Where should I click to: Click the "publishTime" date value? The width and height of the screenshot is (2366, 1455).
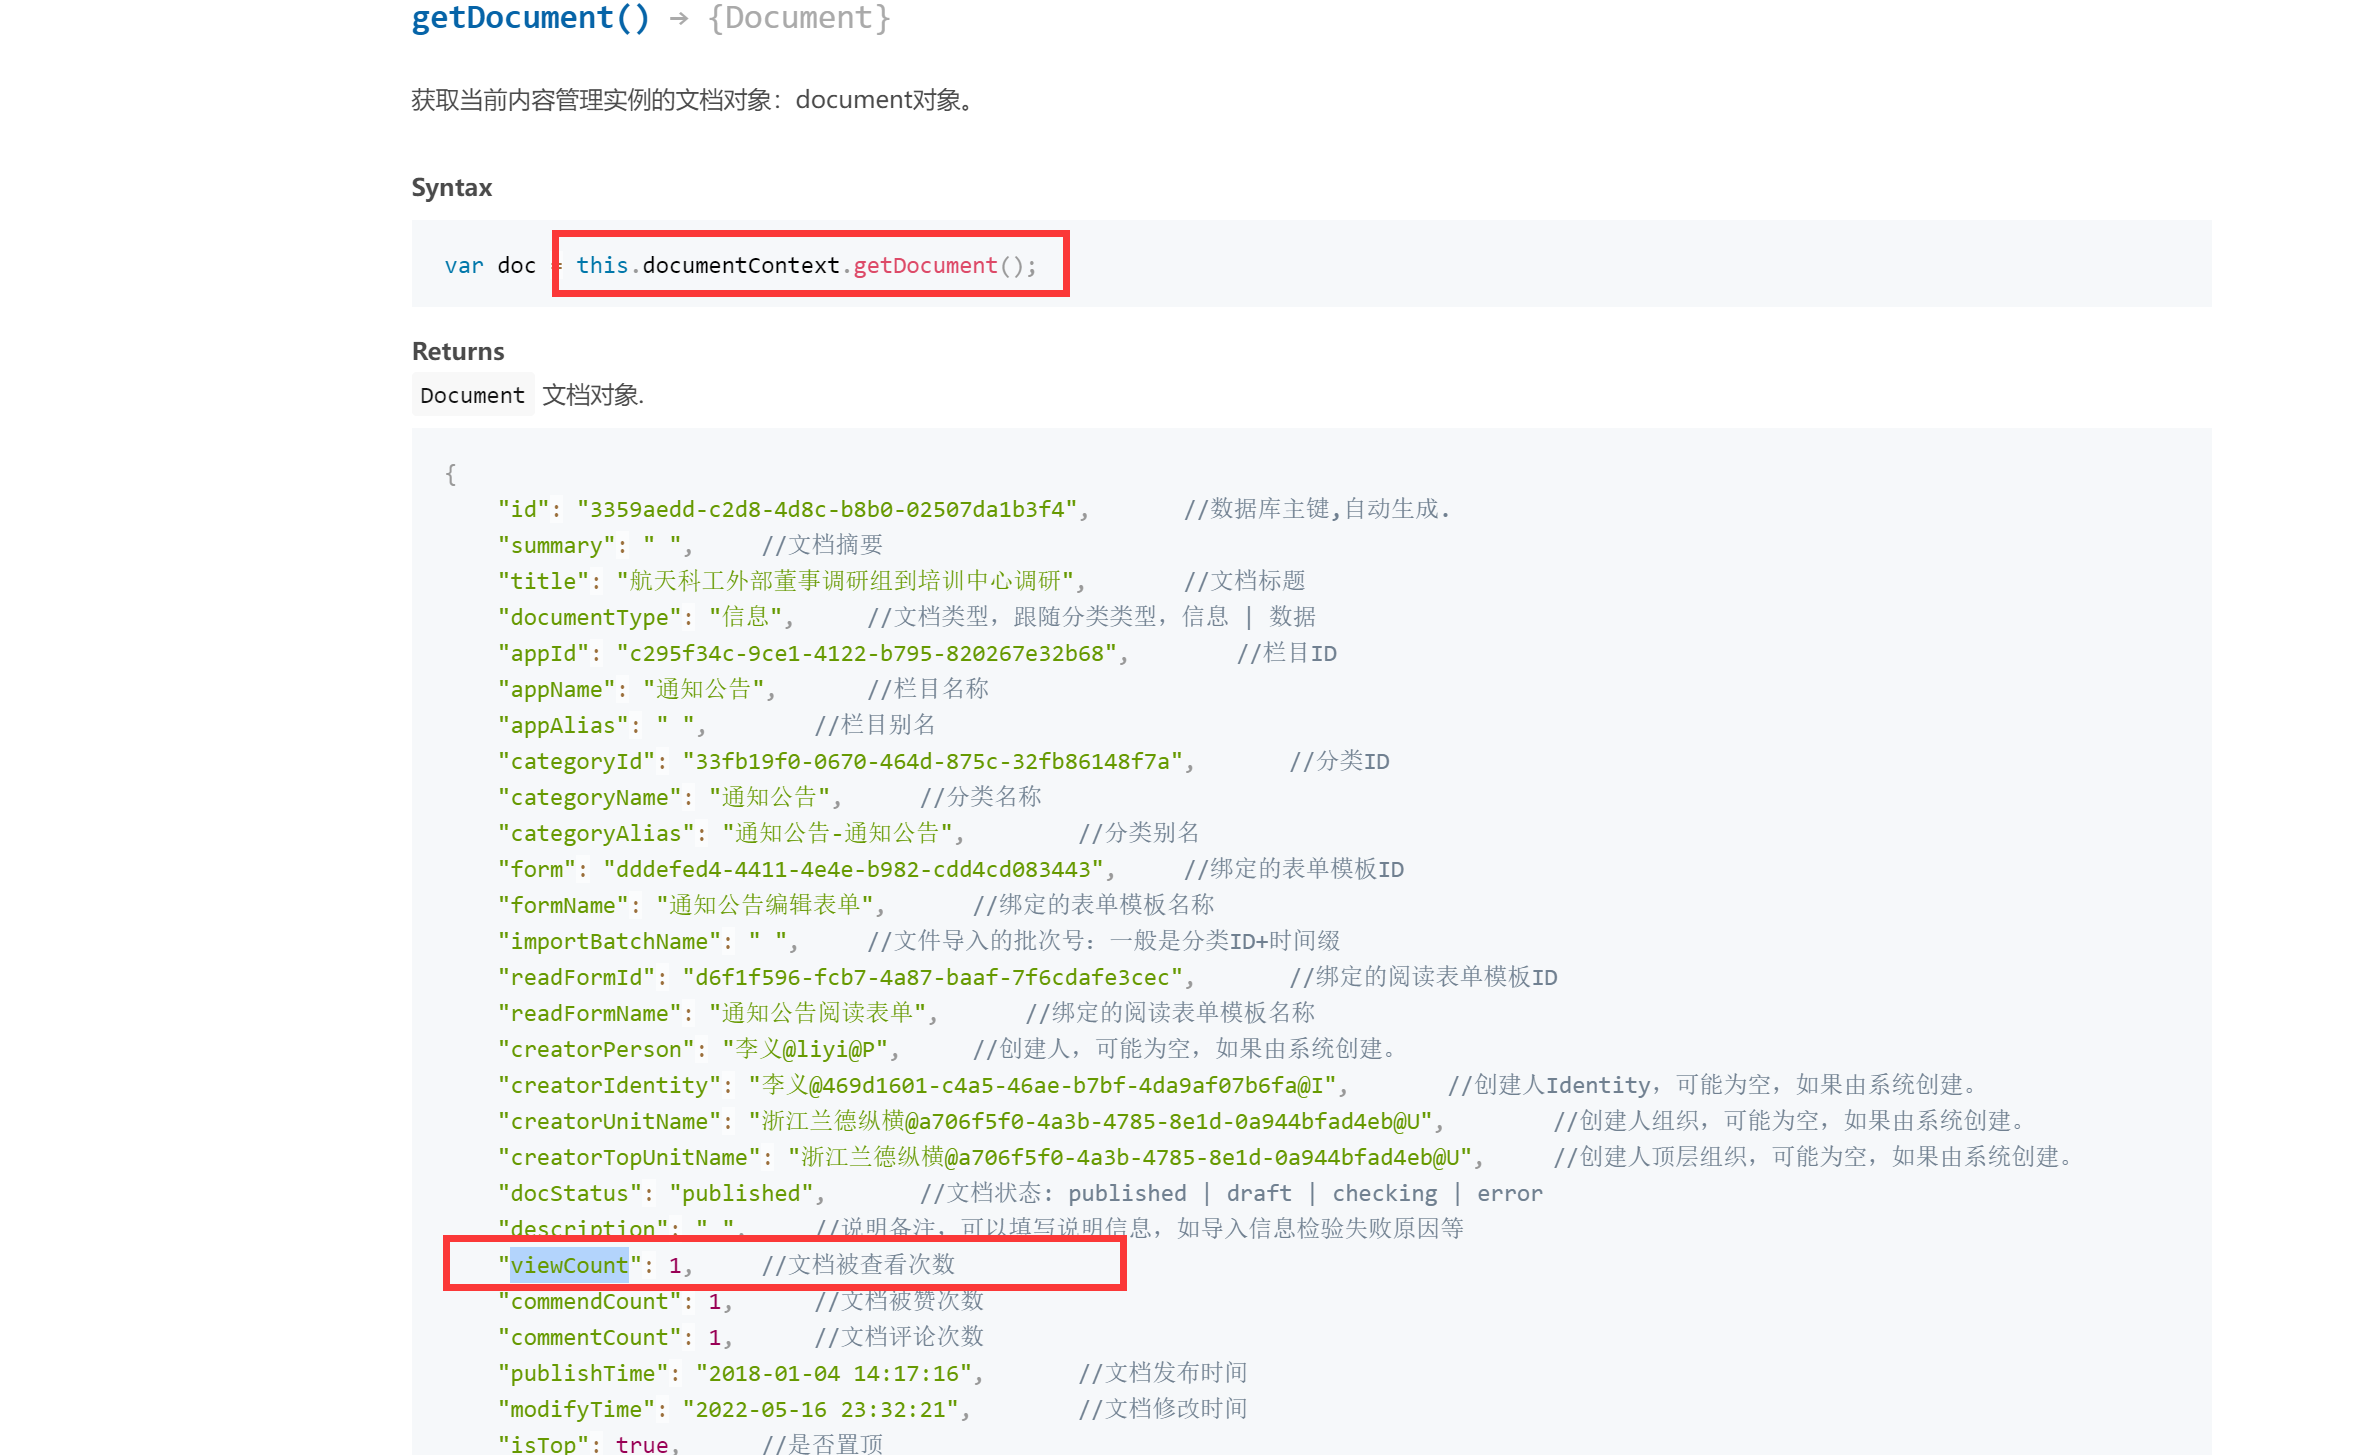pyautogui.click(x=834, y=1374)
